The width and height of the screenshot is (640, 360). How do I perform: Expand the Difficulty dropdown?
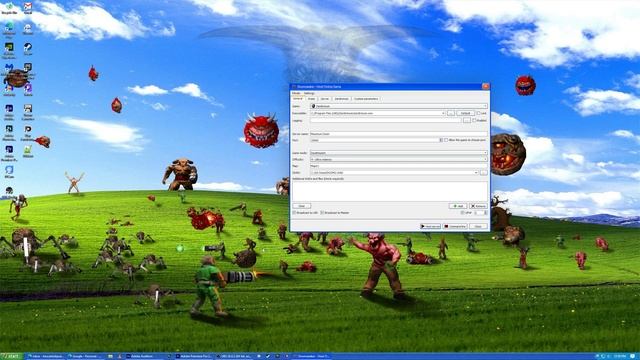point(399,160)
